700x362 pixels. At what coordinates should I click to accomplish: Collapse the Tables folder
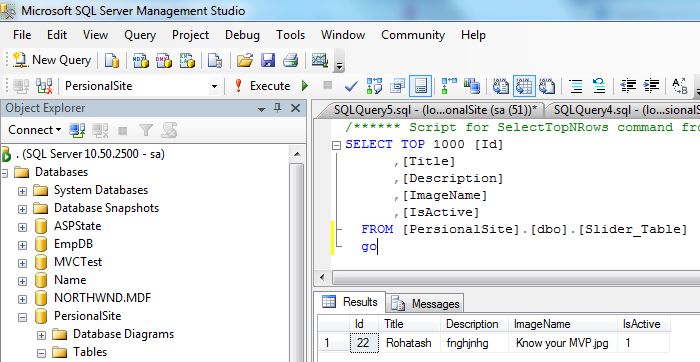point(41,353)
